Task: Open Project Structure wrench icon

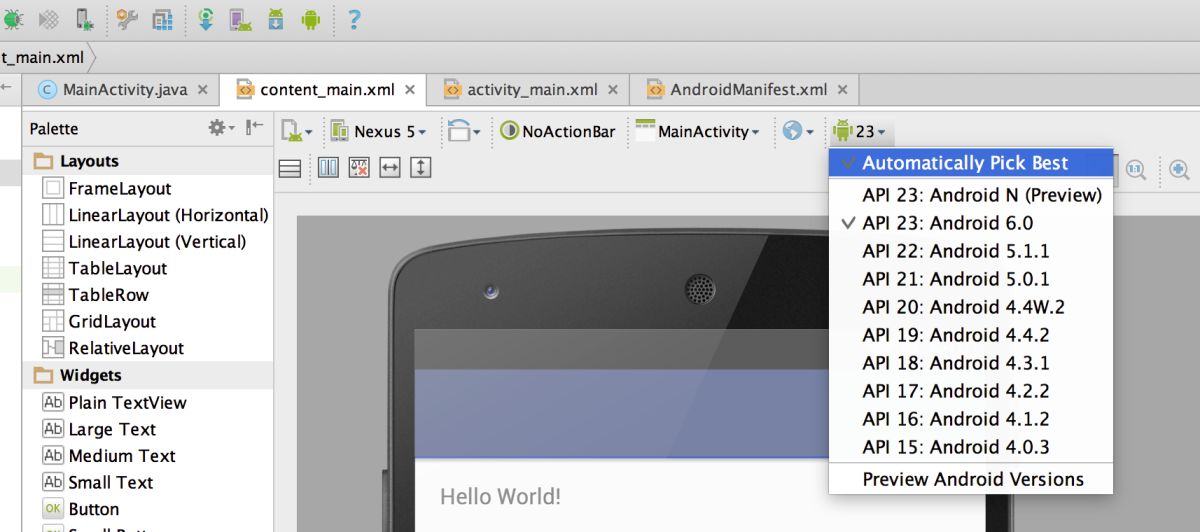Action: tap(127, 18)
